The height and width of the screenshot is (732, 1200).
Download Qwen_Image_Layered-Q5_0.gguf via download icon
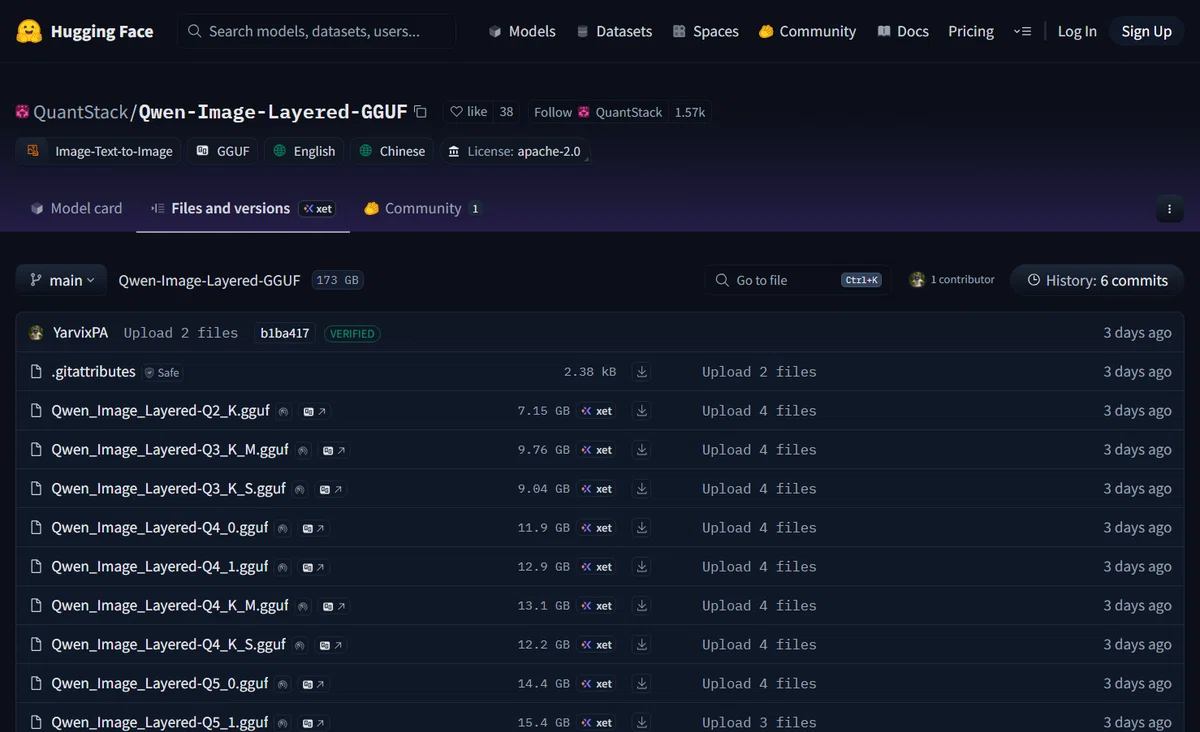pyautogui.click(x=642, y=684)
